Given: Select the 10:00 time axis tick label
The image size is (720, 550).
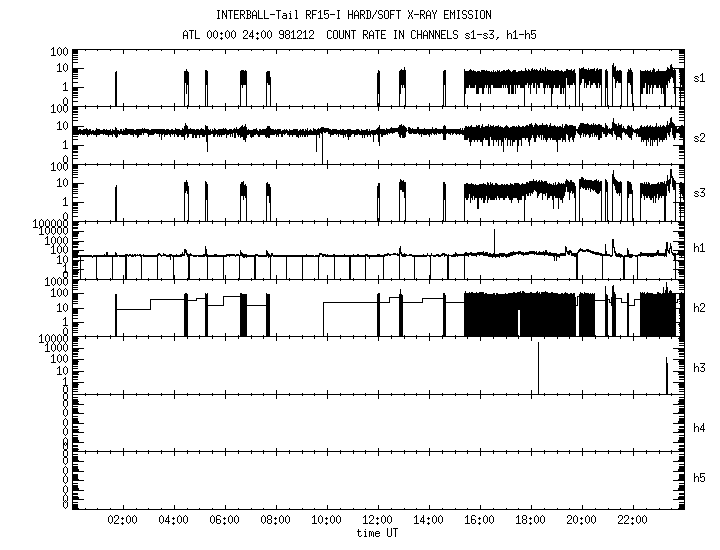Looking at the screenshot, I should [x=327, y=522].
